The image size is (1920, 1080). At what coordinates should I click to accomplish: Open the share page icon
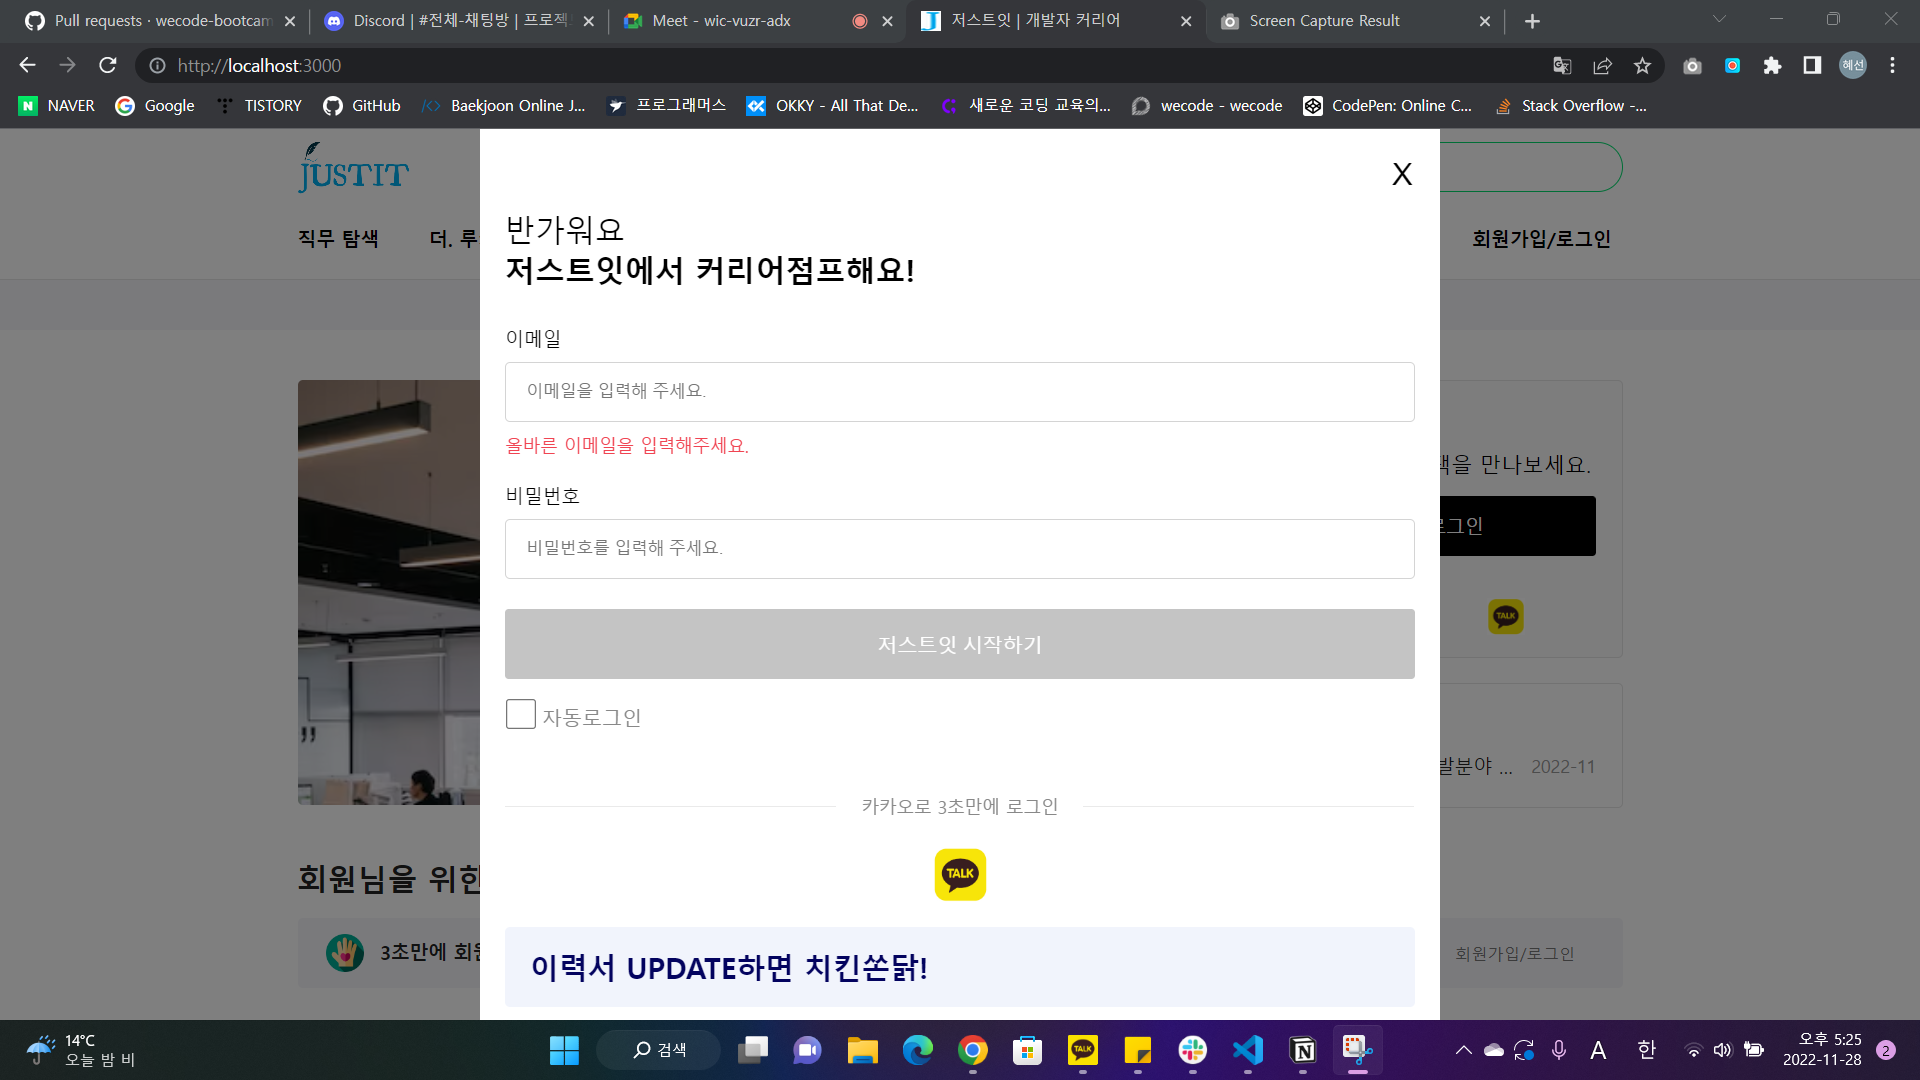coord(1602,65)
